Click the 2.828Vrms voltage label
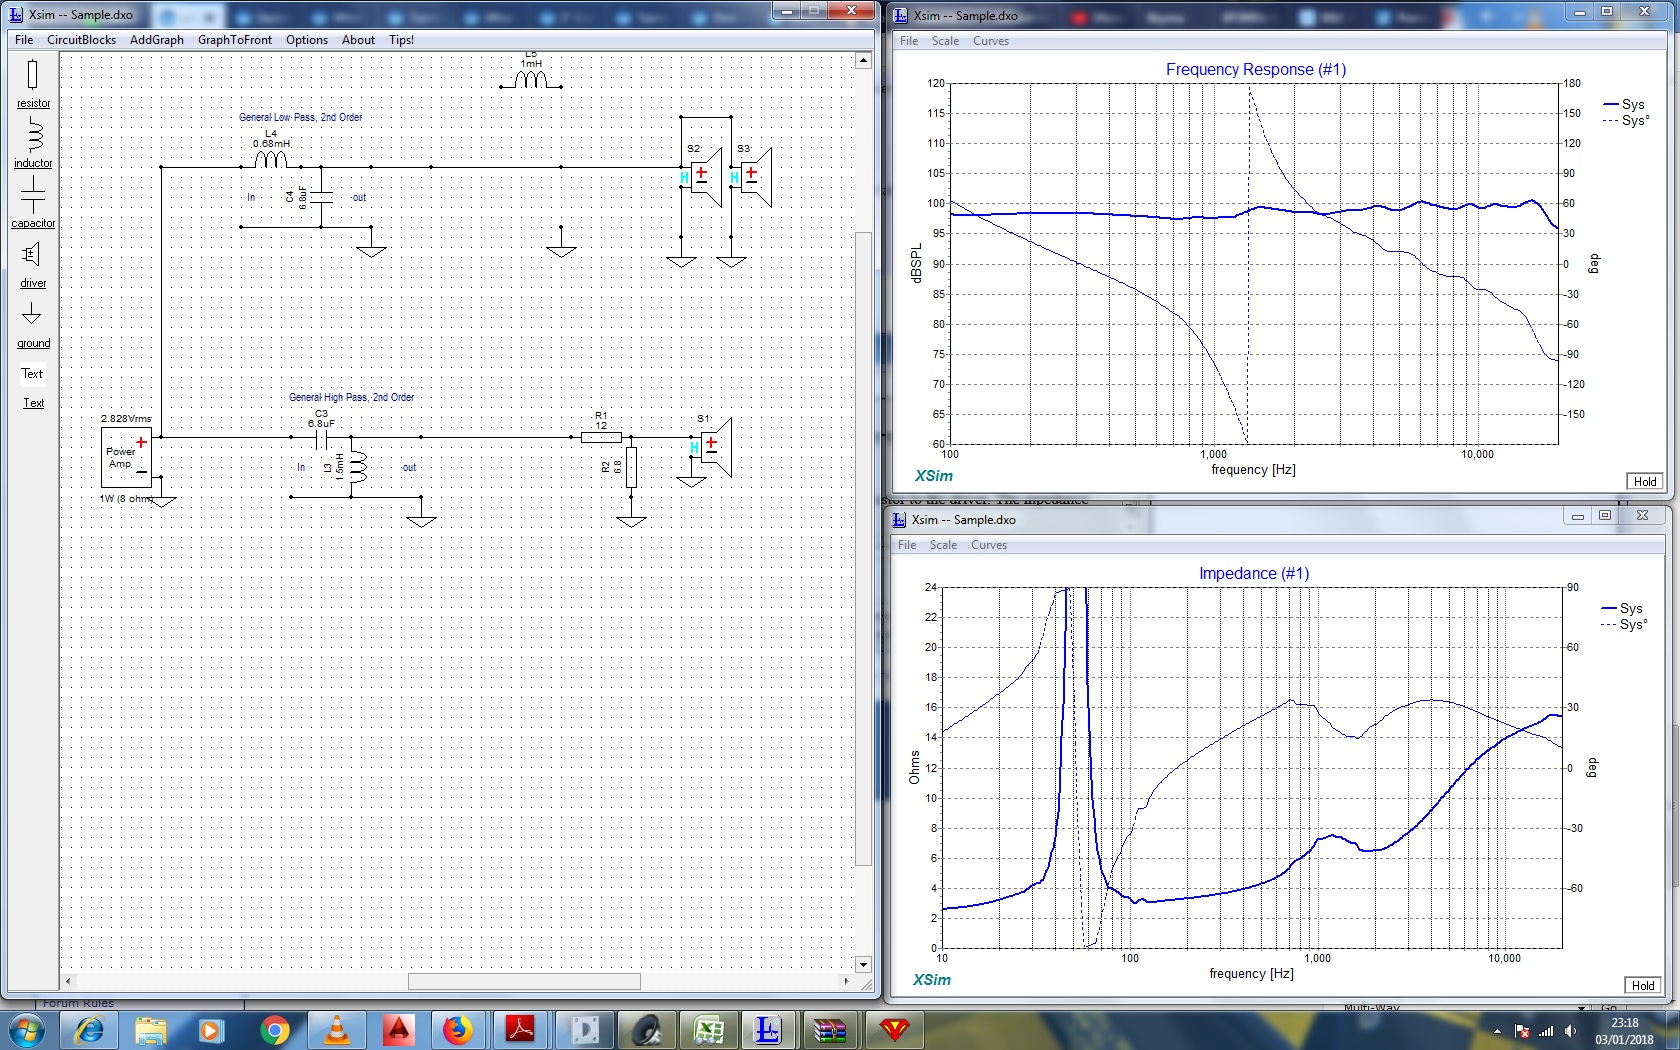The width and height of the screenshot is (1680, 1050). (x=126, y=418)
